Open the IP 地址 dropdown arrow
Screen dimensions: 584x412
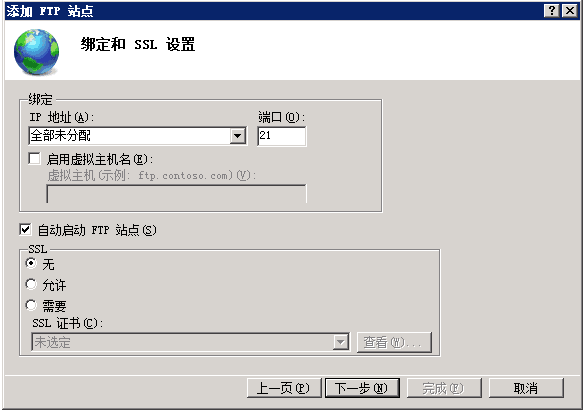tap(237, 136)
